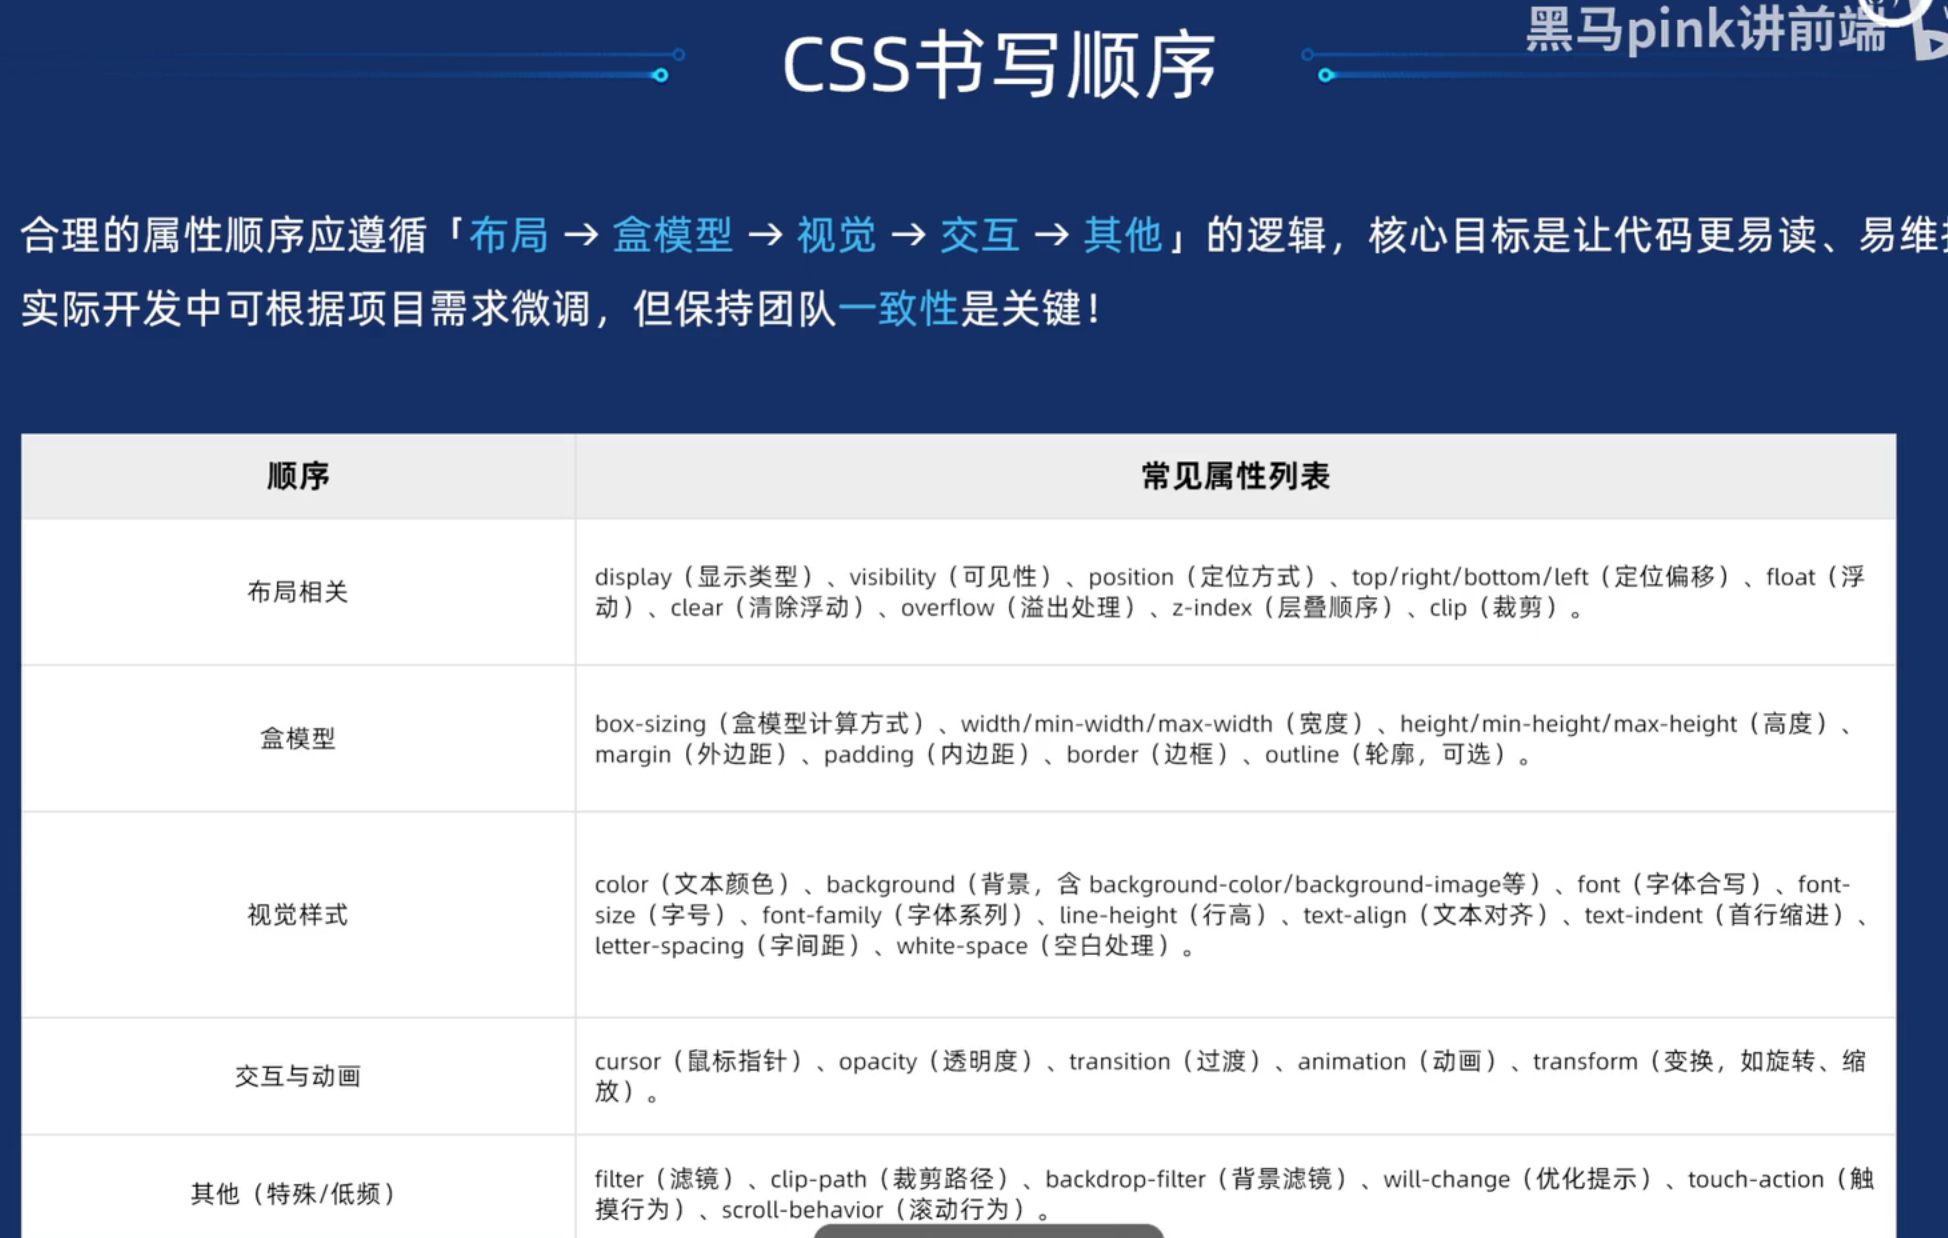Click the 常见属性列表 column header
This screenshot has width=1948, height=1238.
coord(1235,476)
